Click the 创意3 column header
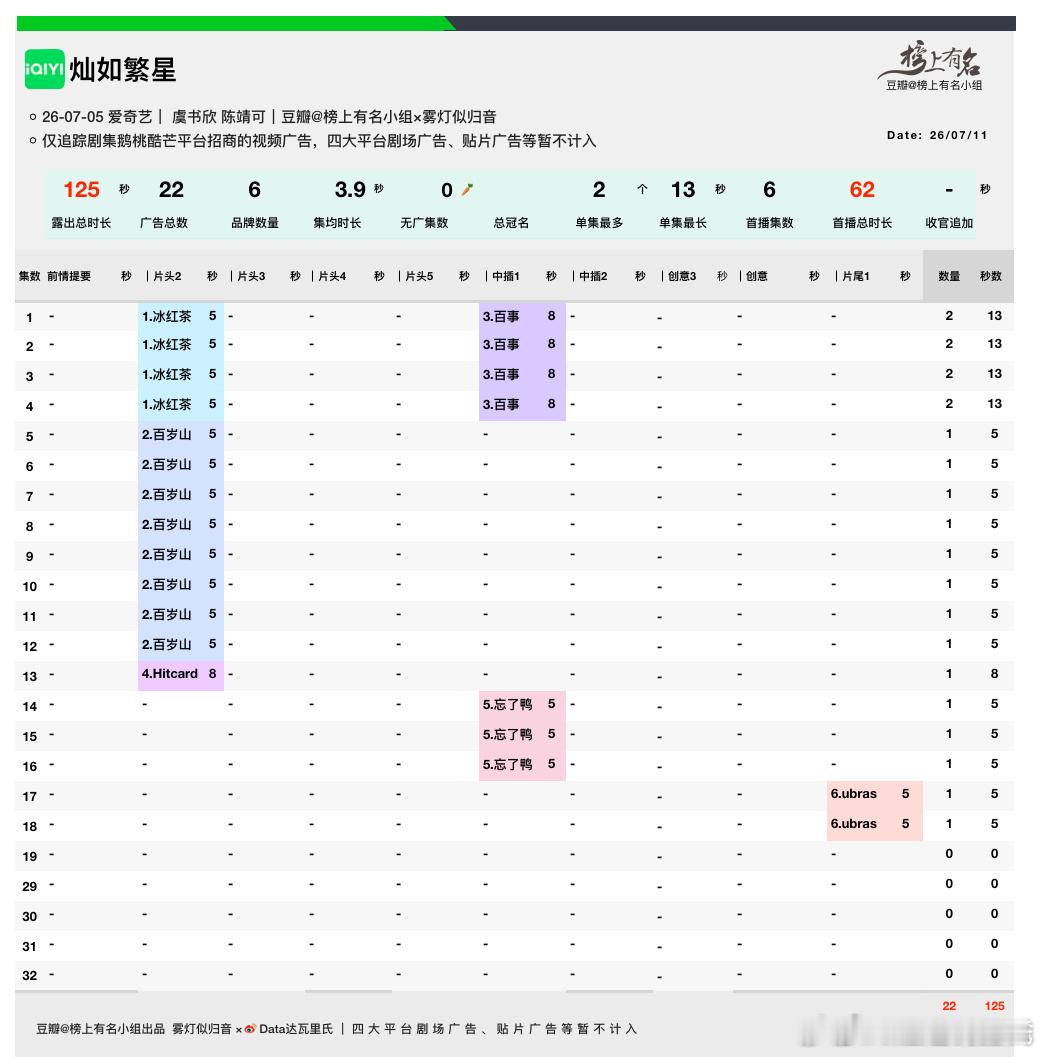The width and height of the screenshot is (1044, 1057). pyautogui.click(x=682, y=276)
